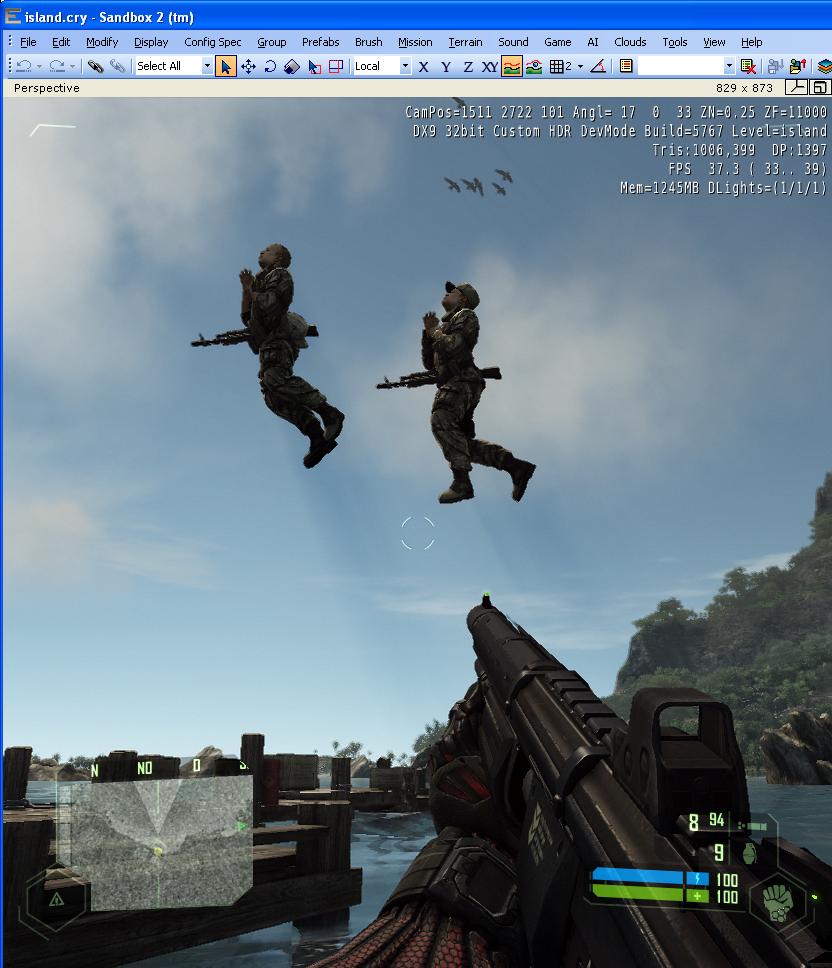Toggle the Z axis constraint
The width and height of the screenshot is (832, 968).
(x=468, y=67)
